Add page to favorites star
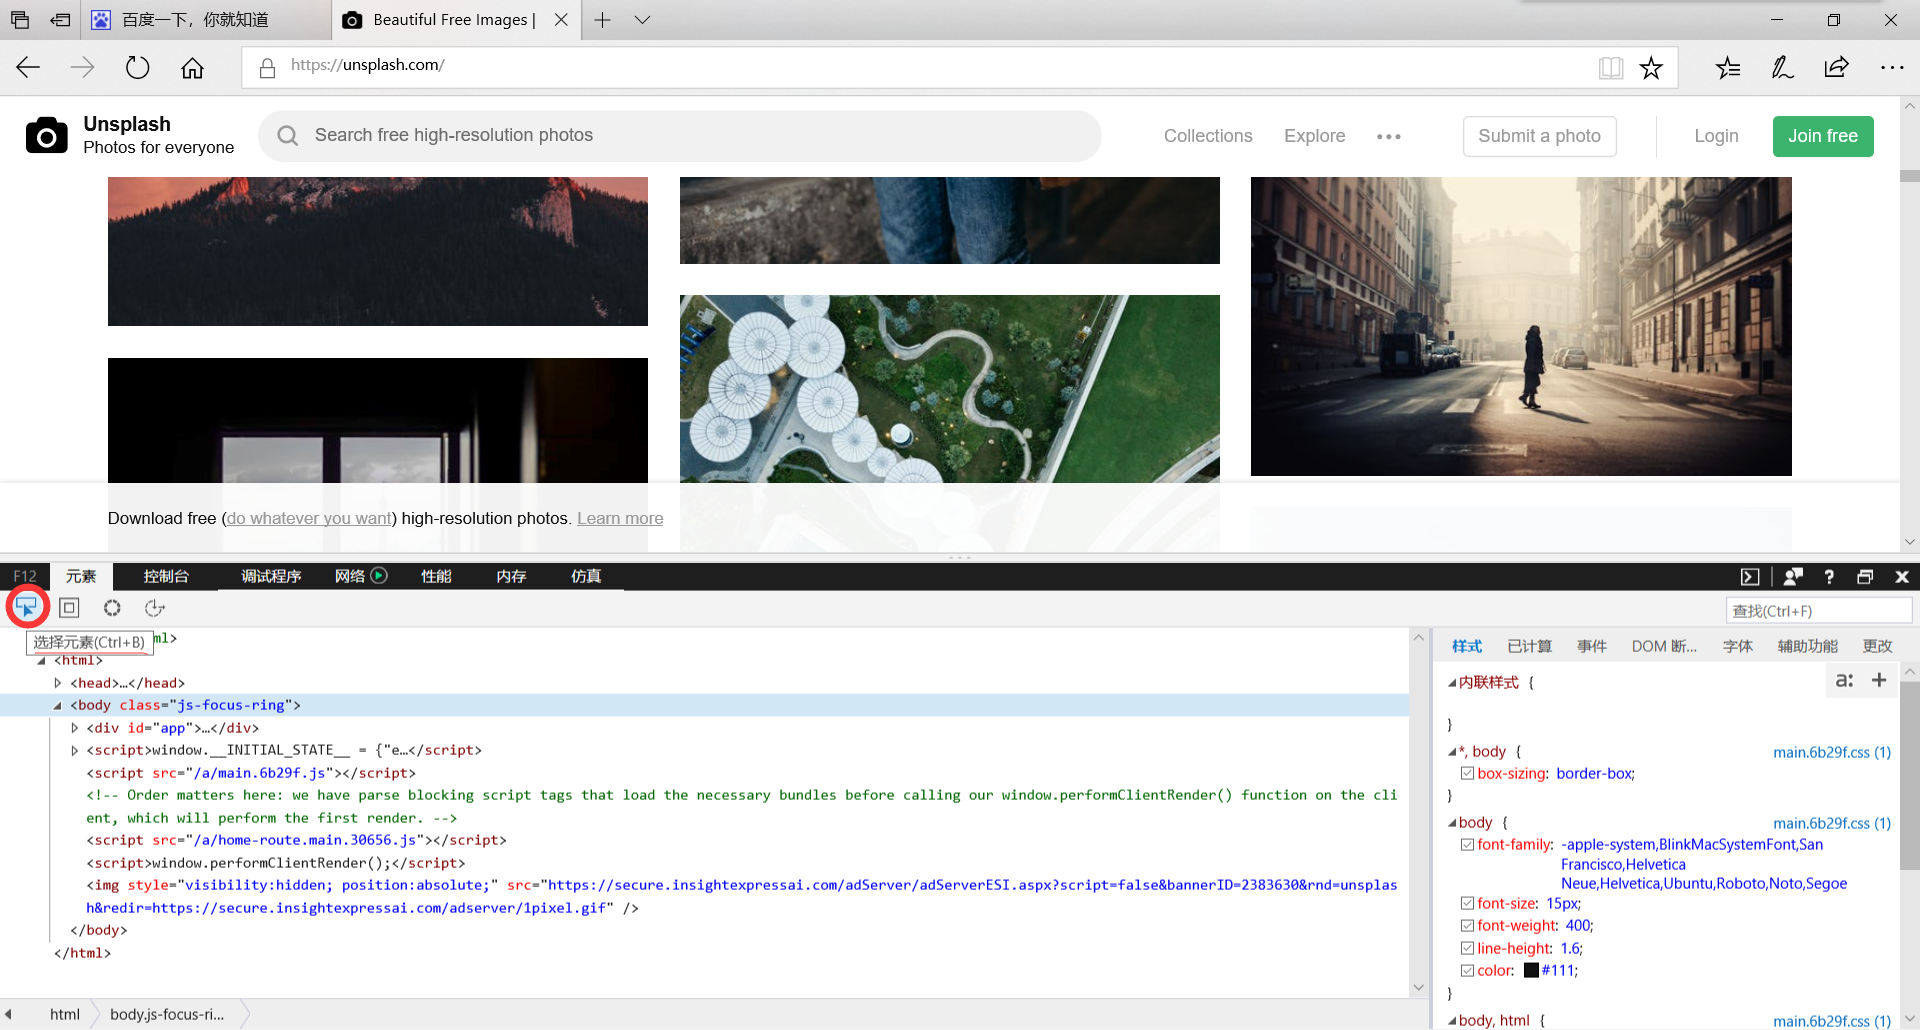This screenshot has width=1920, height=1030. 1651,67
